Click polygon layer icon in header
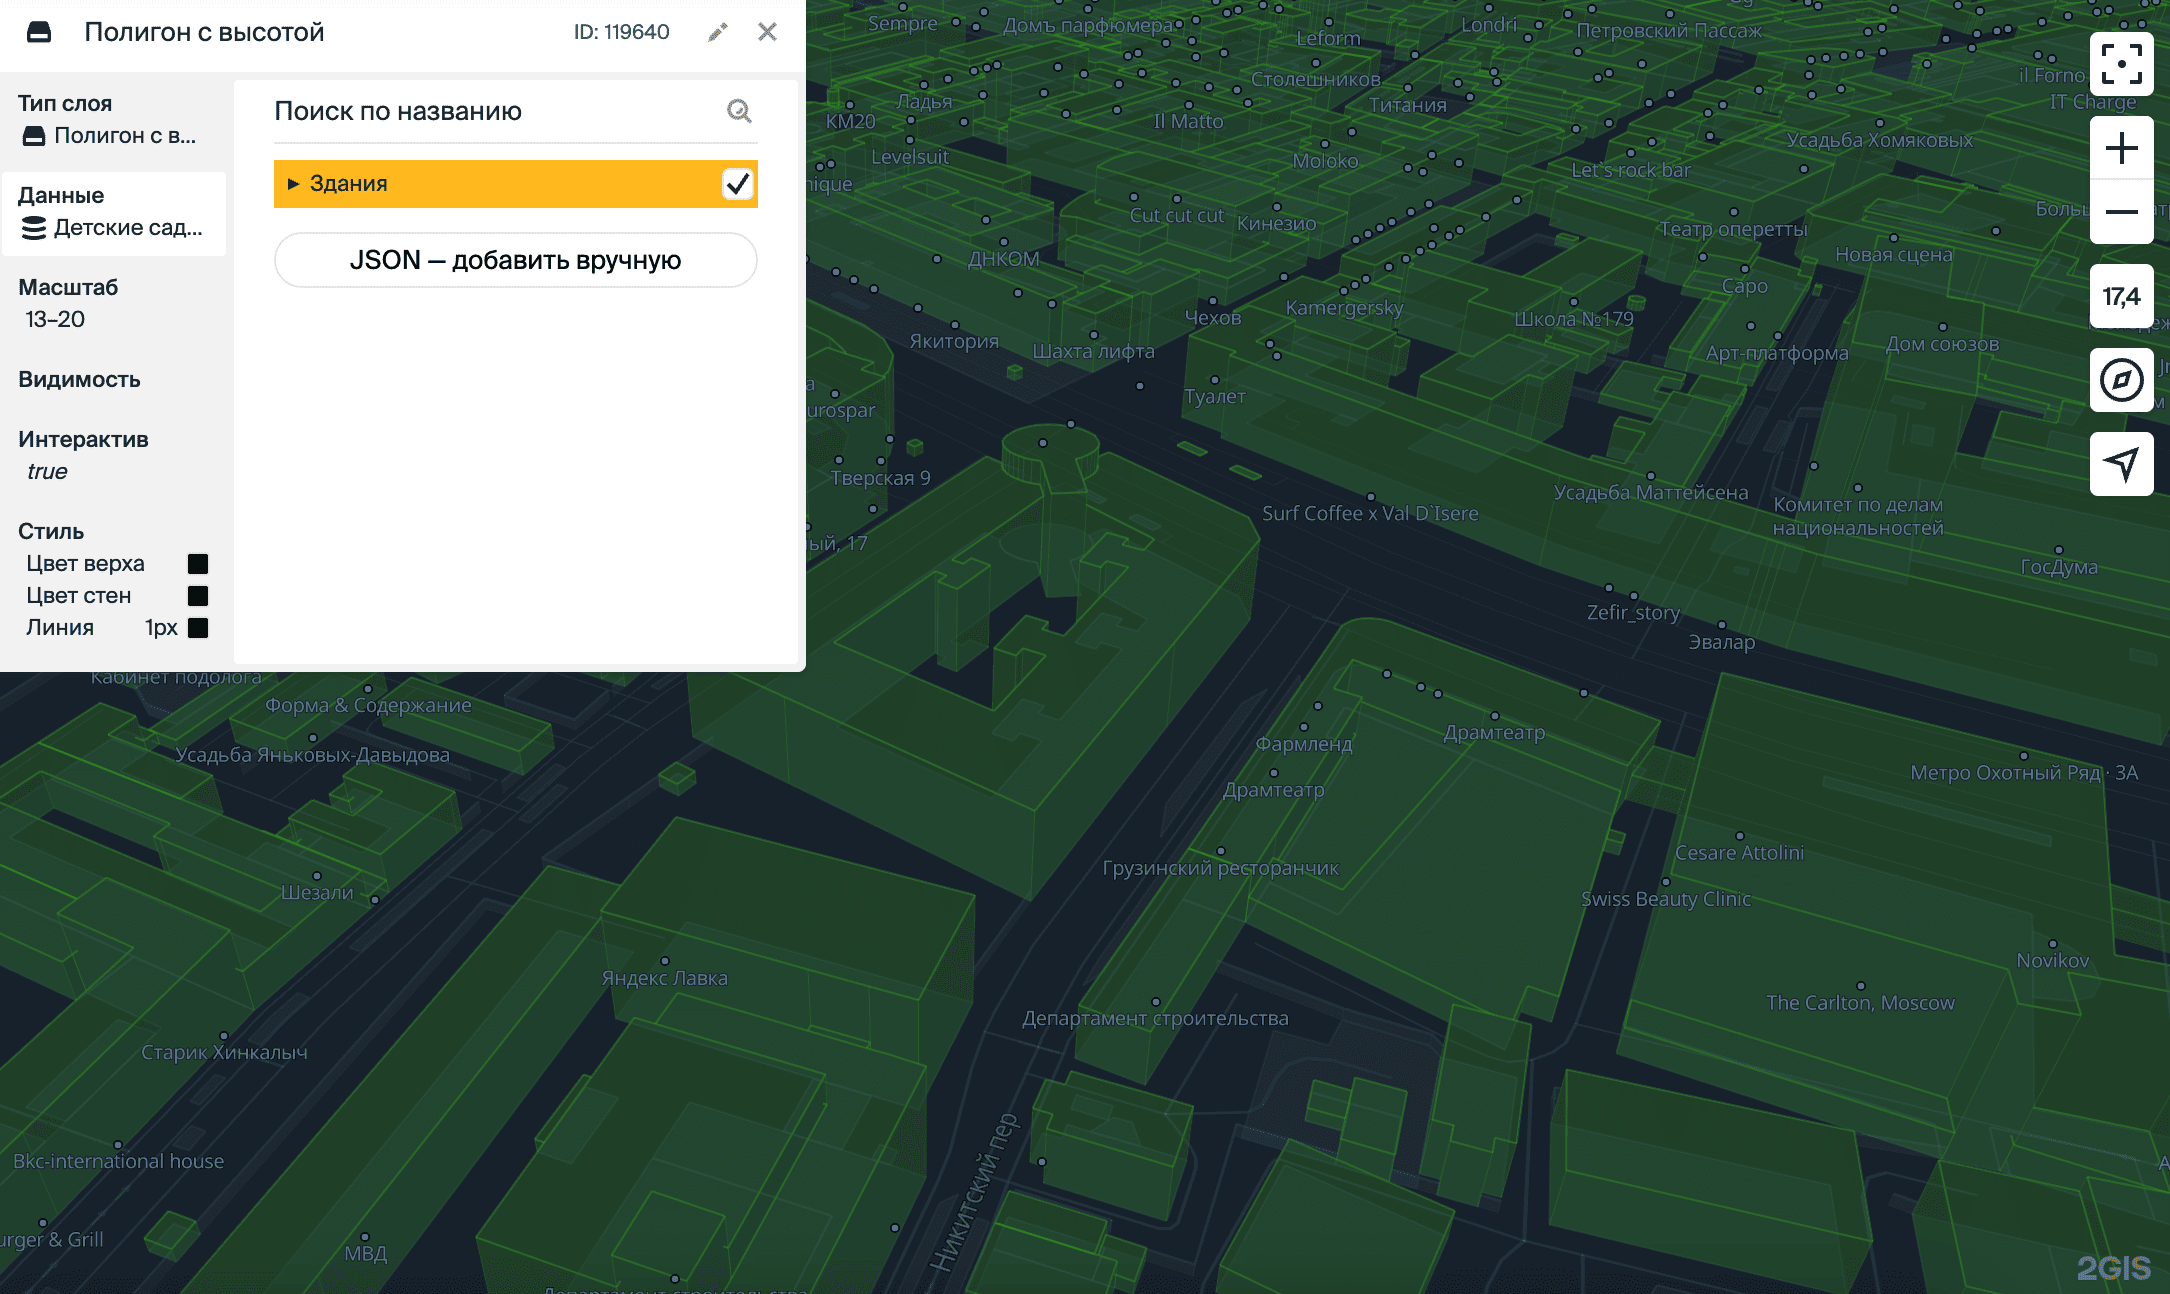 coord(39,32)
